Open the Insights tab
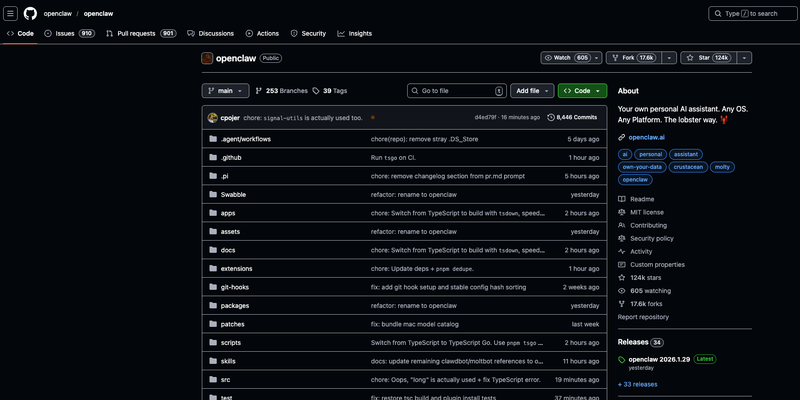The width and height of the screenshot is (800, 400). click(x=355, y=34)
